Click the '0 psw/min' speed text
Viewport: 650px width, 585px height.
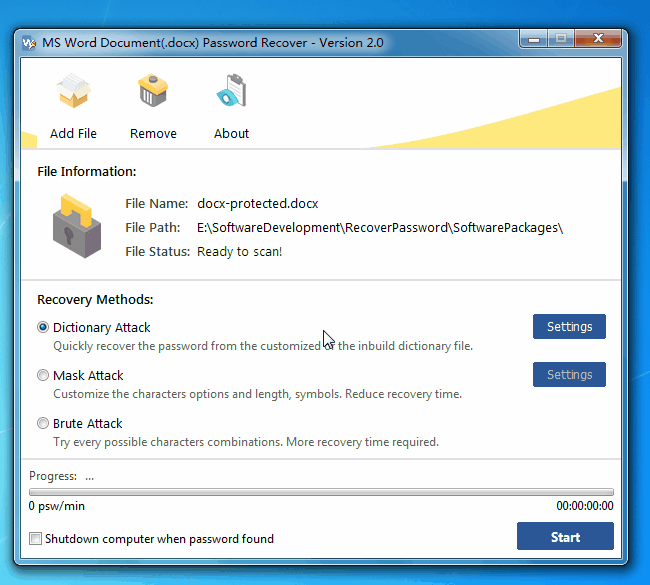[57, 506]
